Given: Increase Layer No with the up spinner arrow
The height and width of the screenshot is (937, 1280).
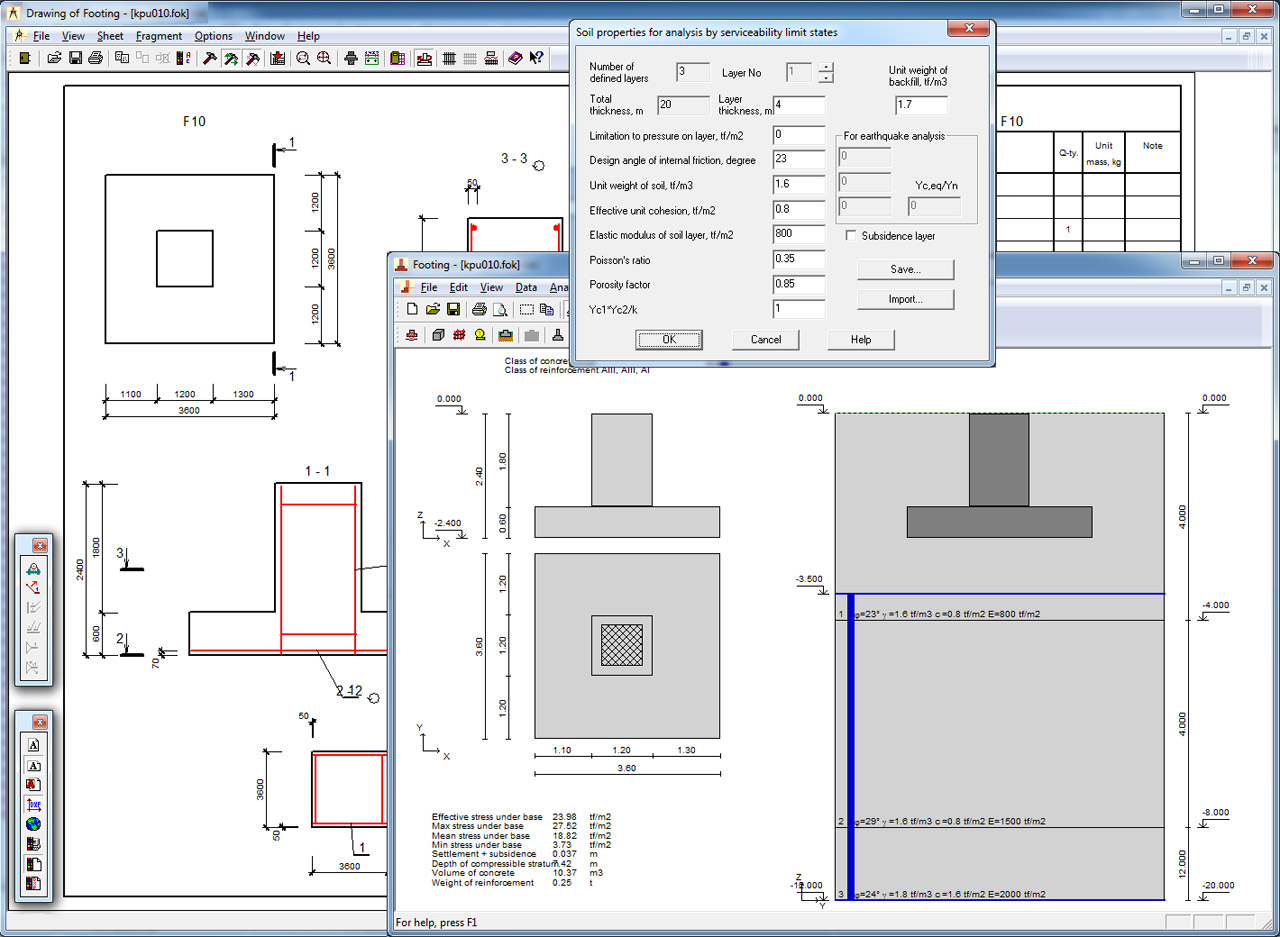Looking at the screenshot, I should (x=825, y=67).
